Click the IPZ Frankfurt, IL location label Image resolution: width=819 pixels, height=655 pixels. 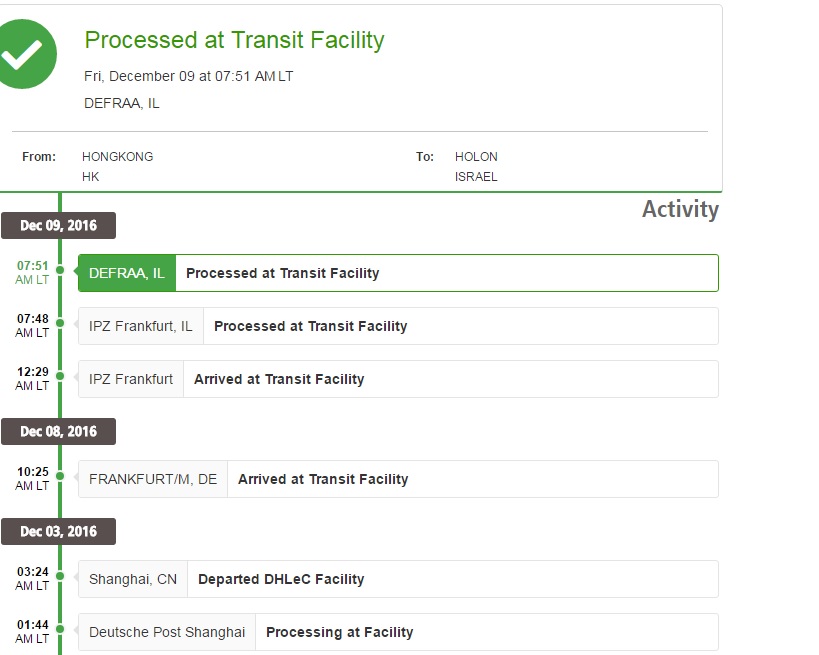point(141,326)
